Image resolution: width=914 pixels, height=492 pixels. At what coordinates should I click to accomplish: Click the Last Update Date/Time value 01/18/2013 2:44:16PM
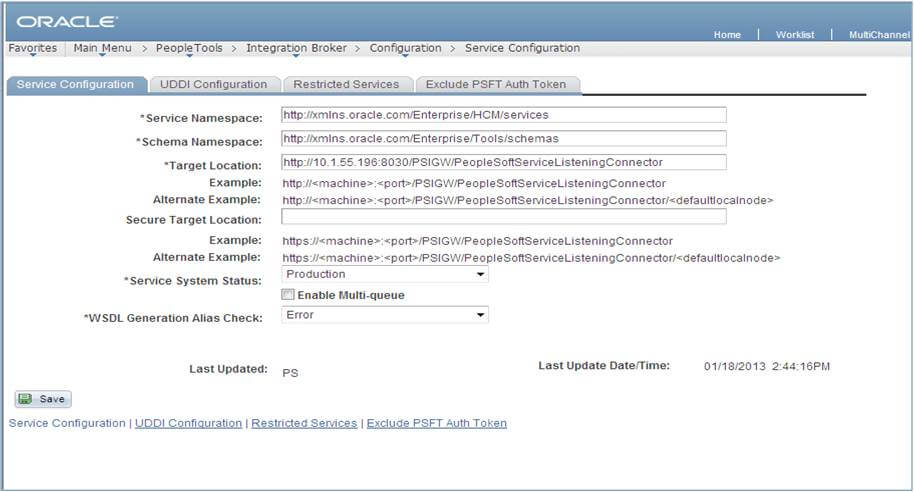coord(767,367)
